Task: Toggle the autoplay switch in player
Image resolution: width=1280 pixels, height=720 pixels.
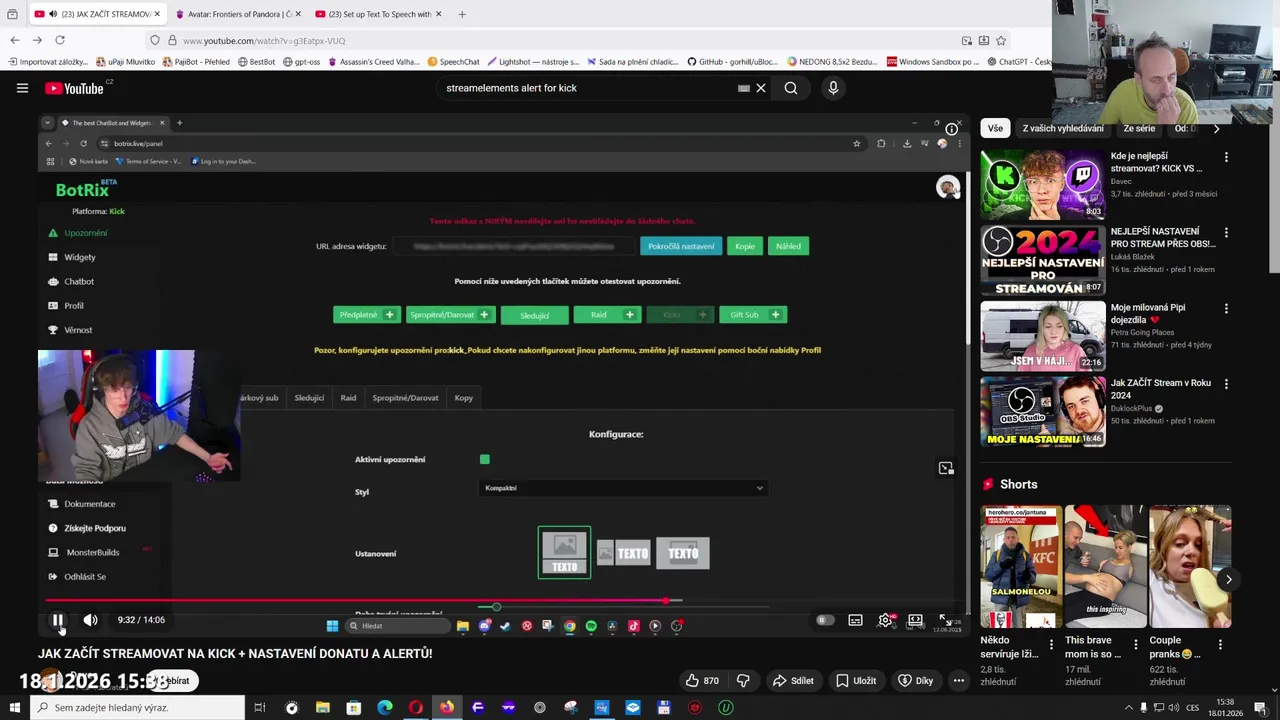Action: tap(824, 620)
